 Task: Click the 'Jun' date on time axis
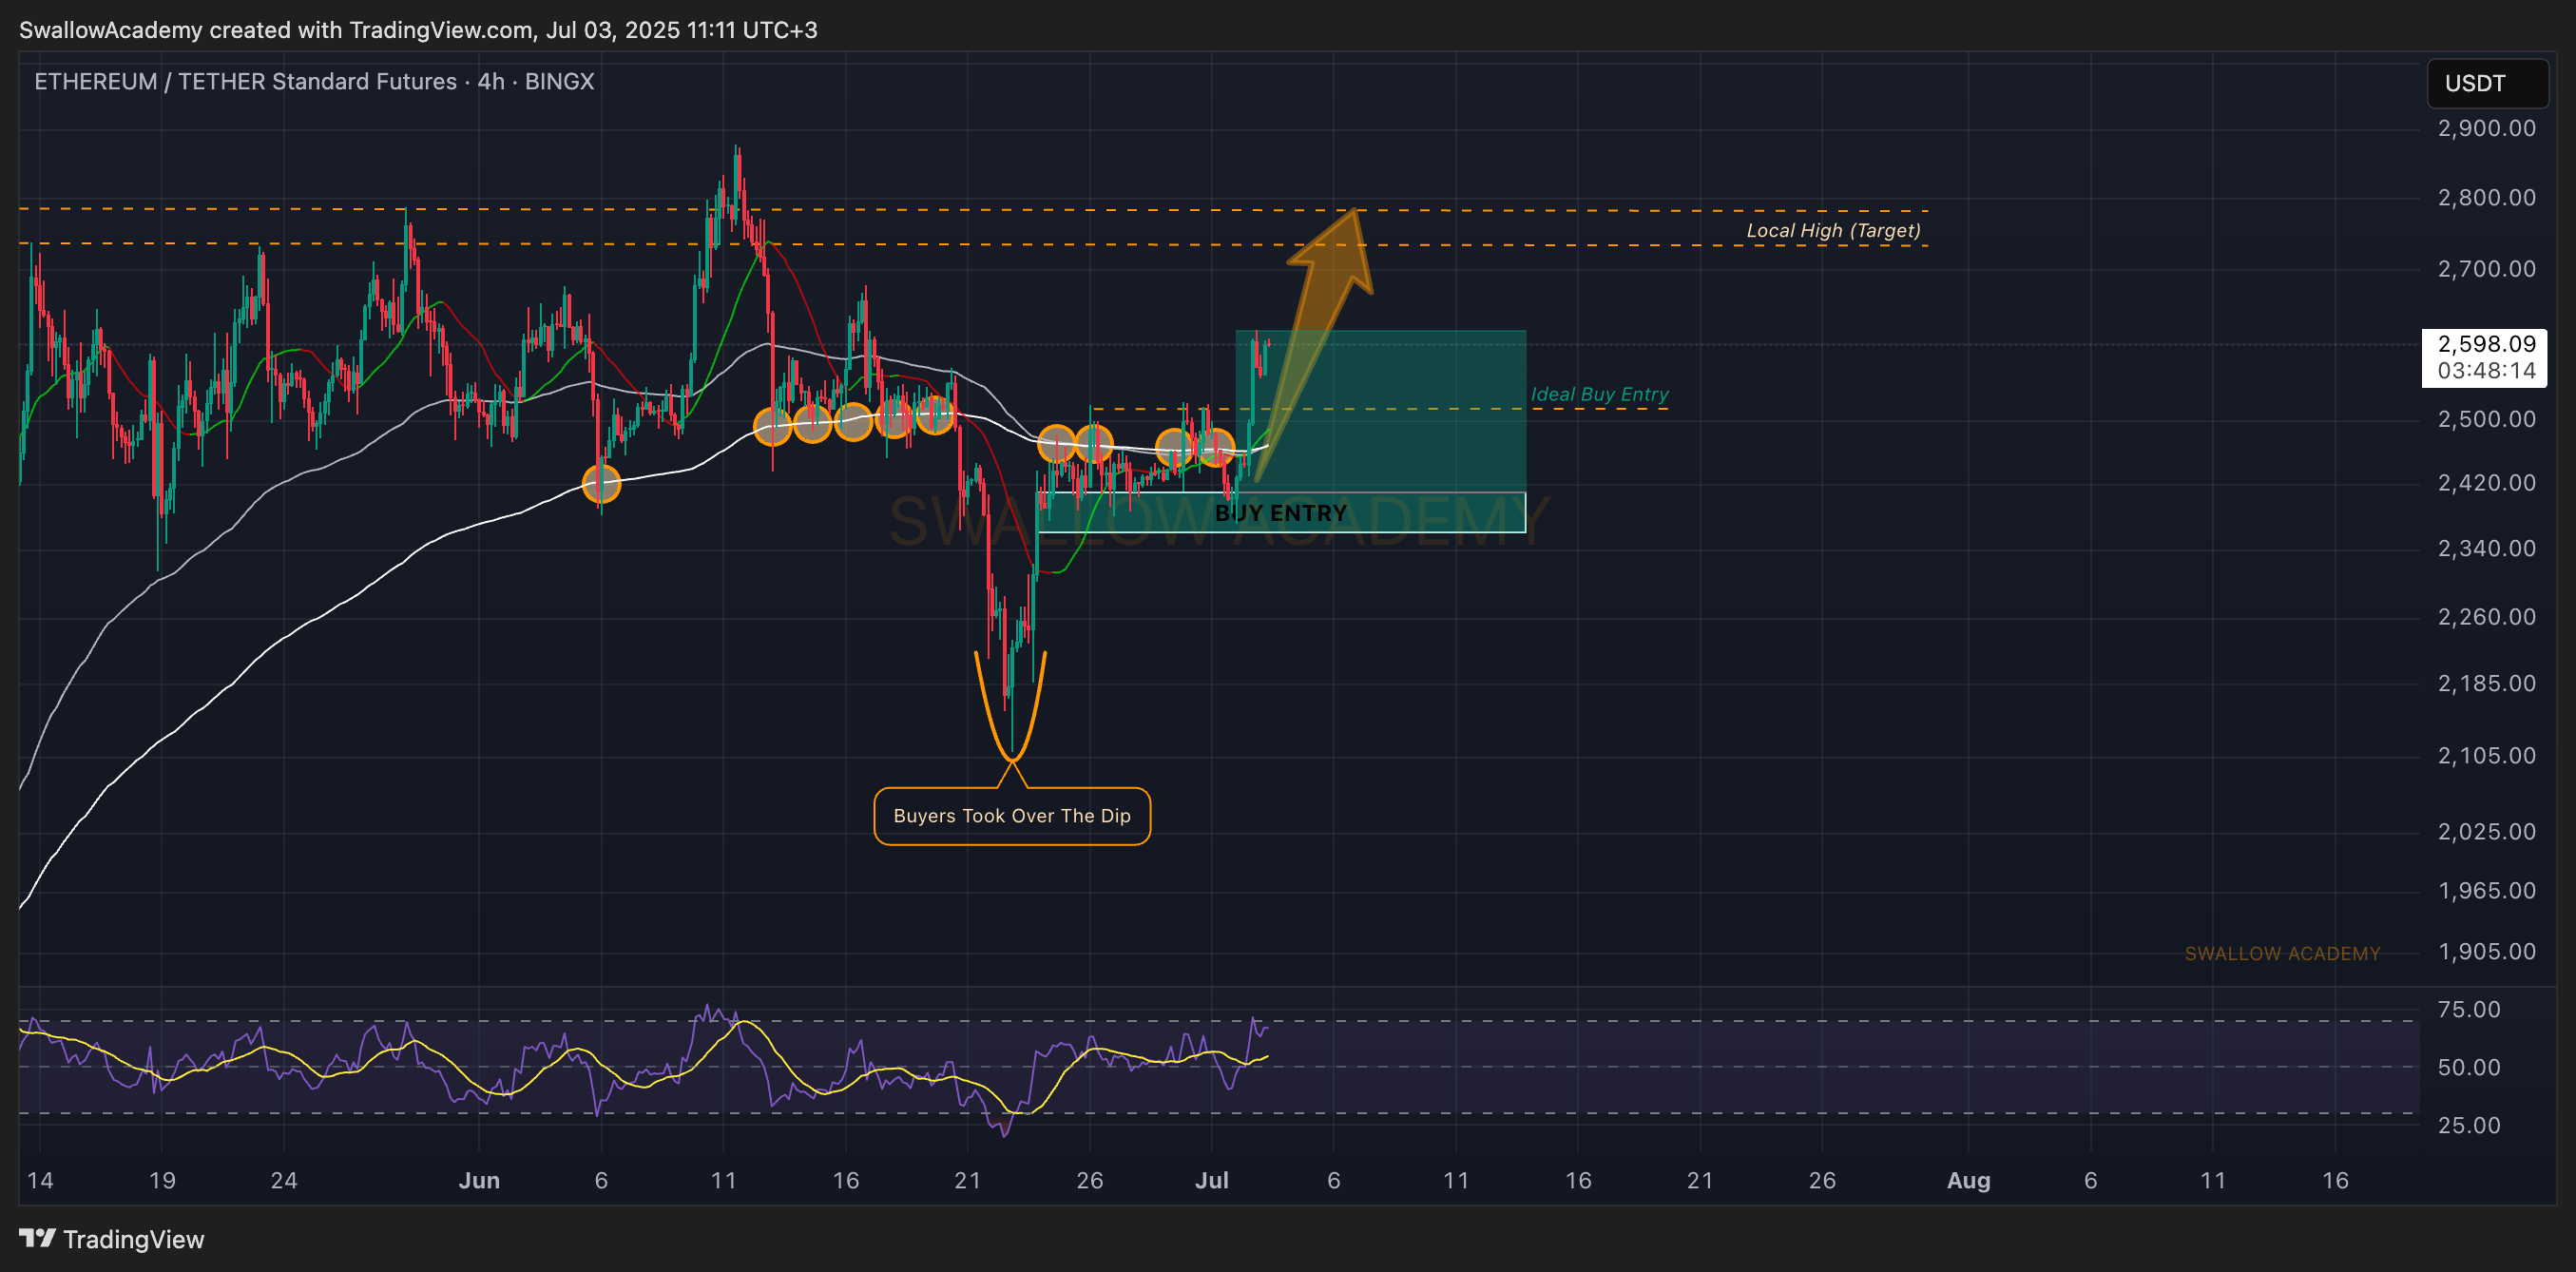[x=479, y=1180]
